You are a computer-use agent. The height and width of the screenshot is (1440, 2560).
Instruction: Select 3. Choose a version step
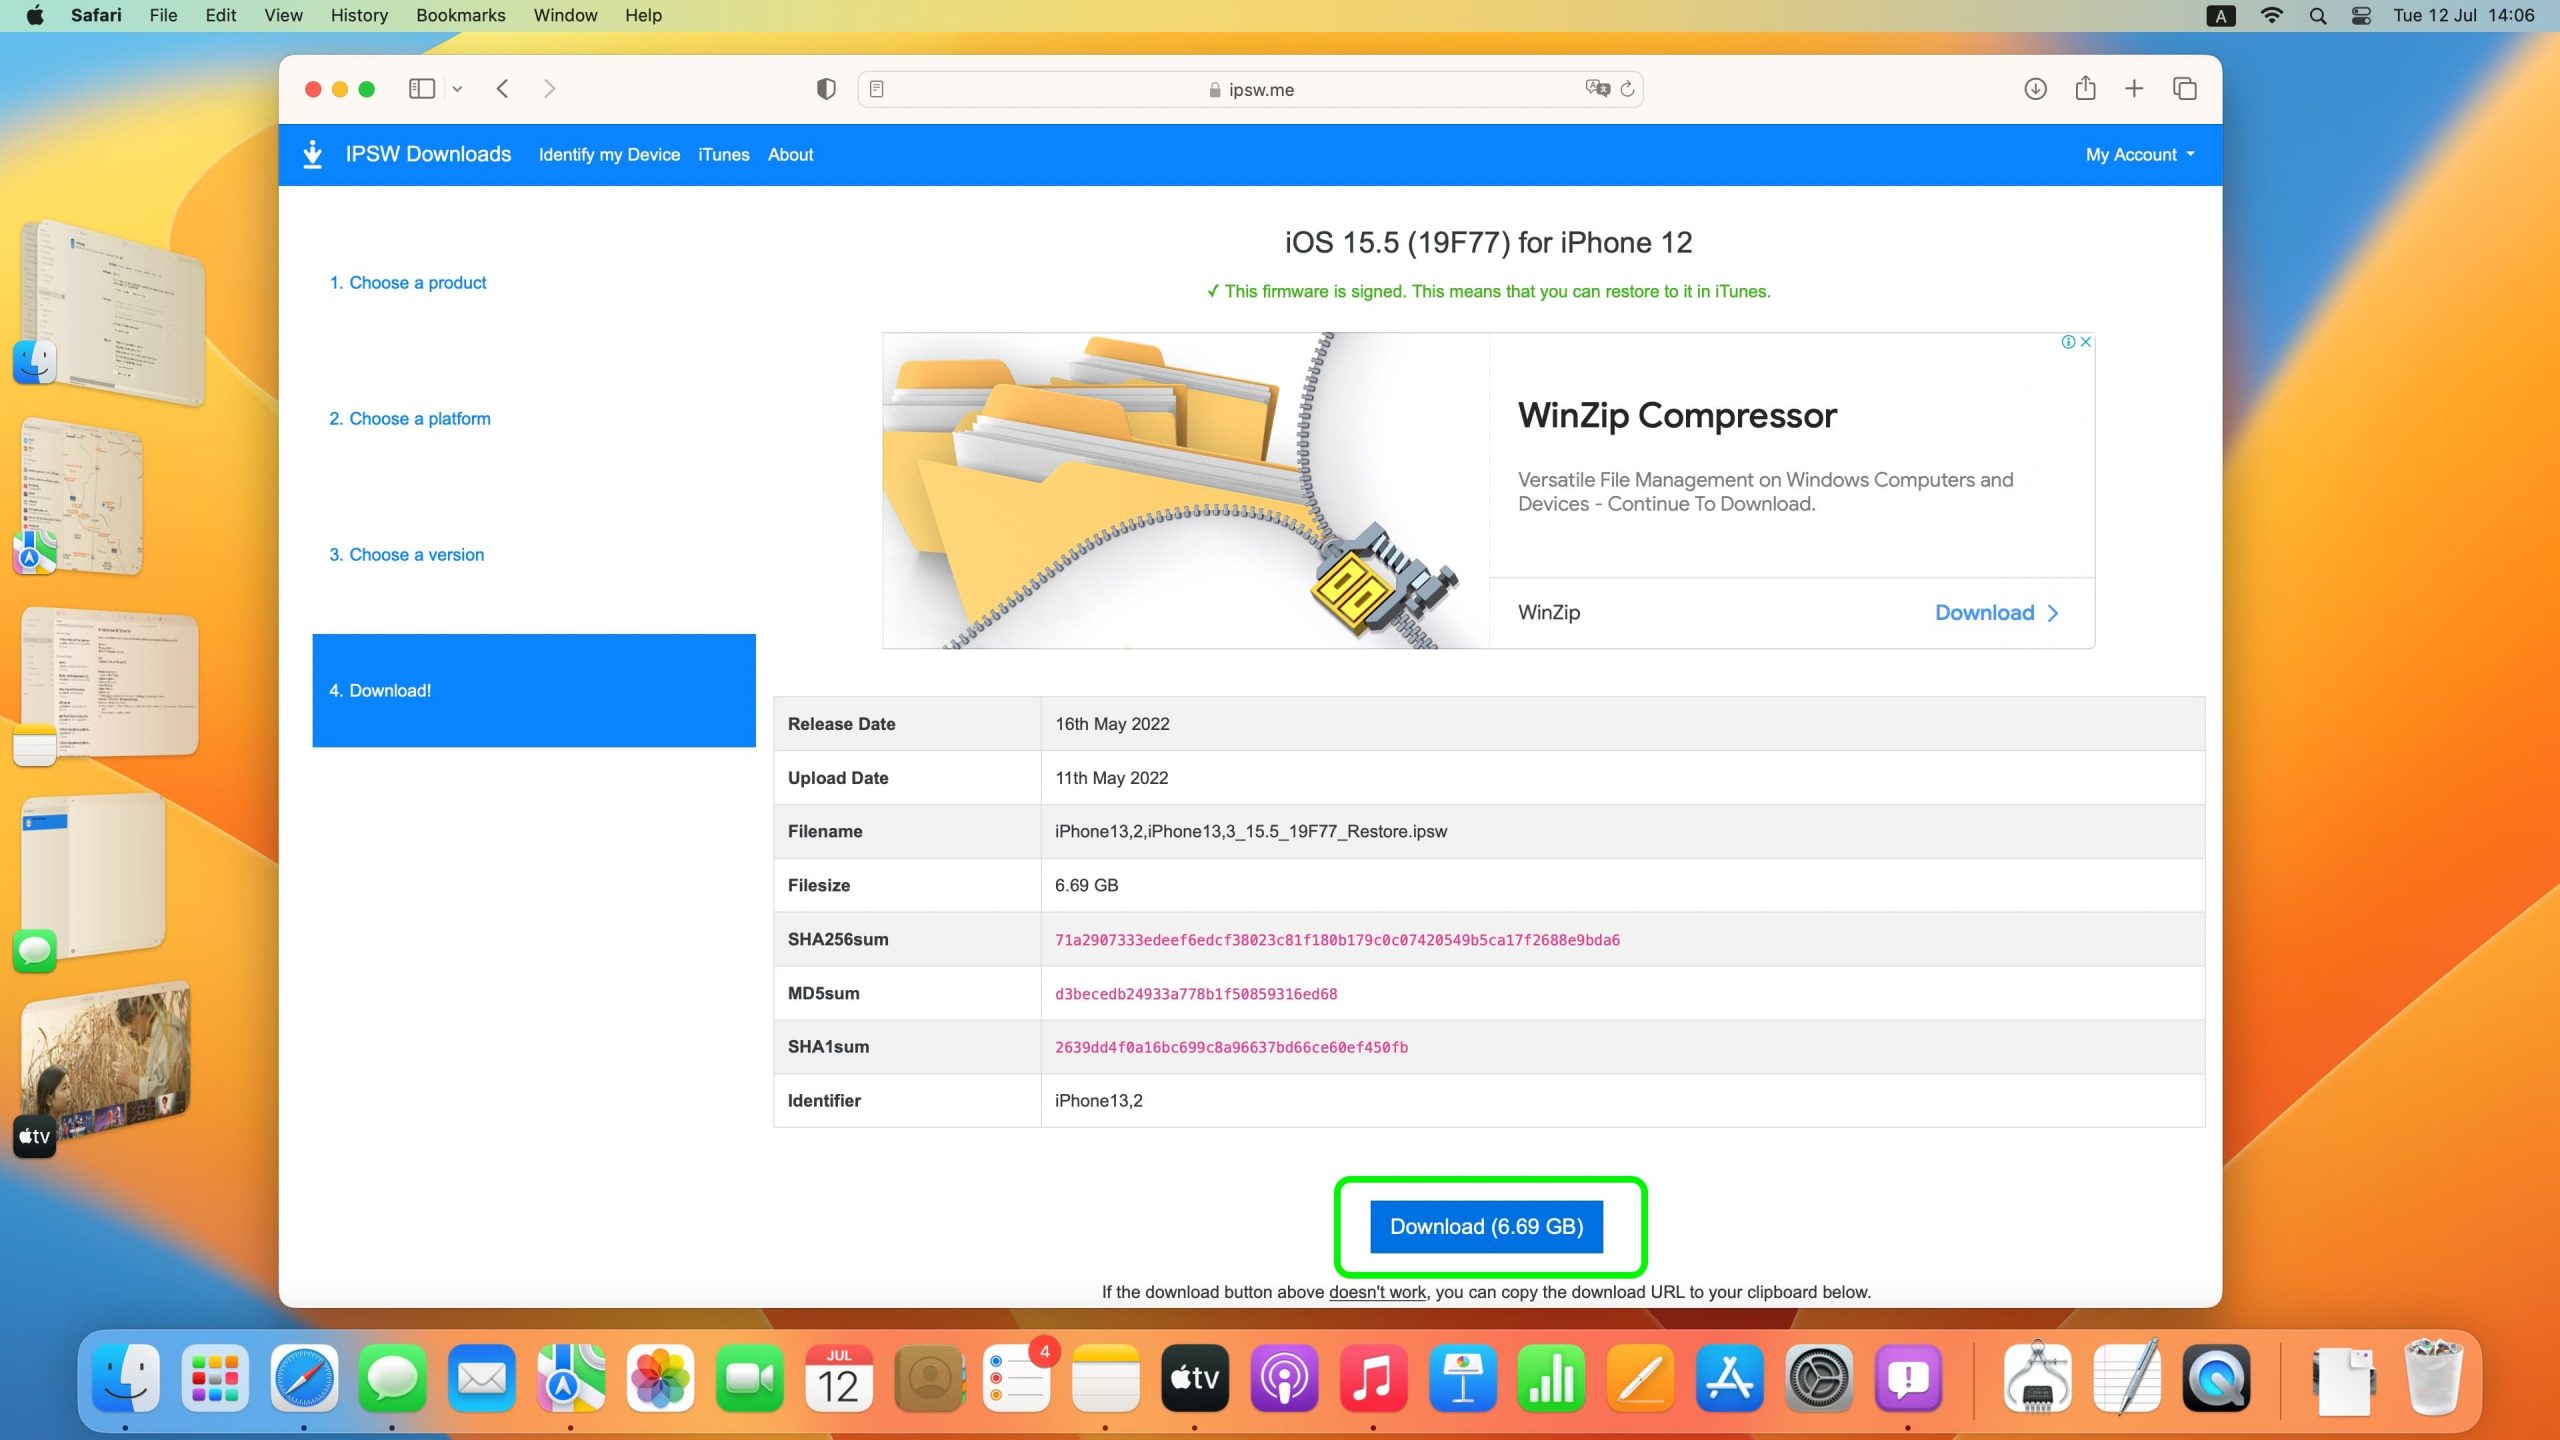pyautogui.click(x=406, y=555)
